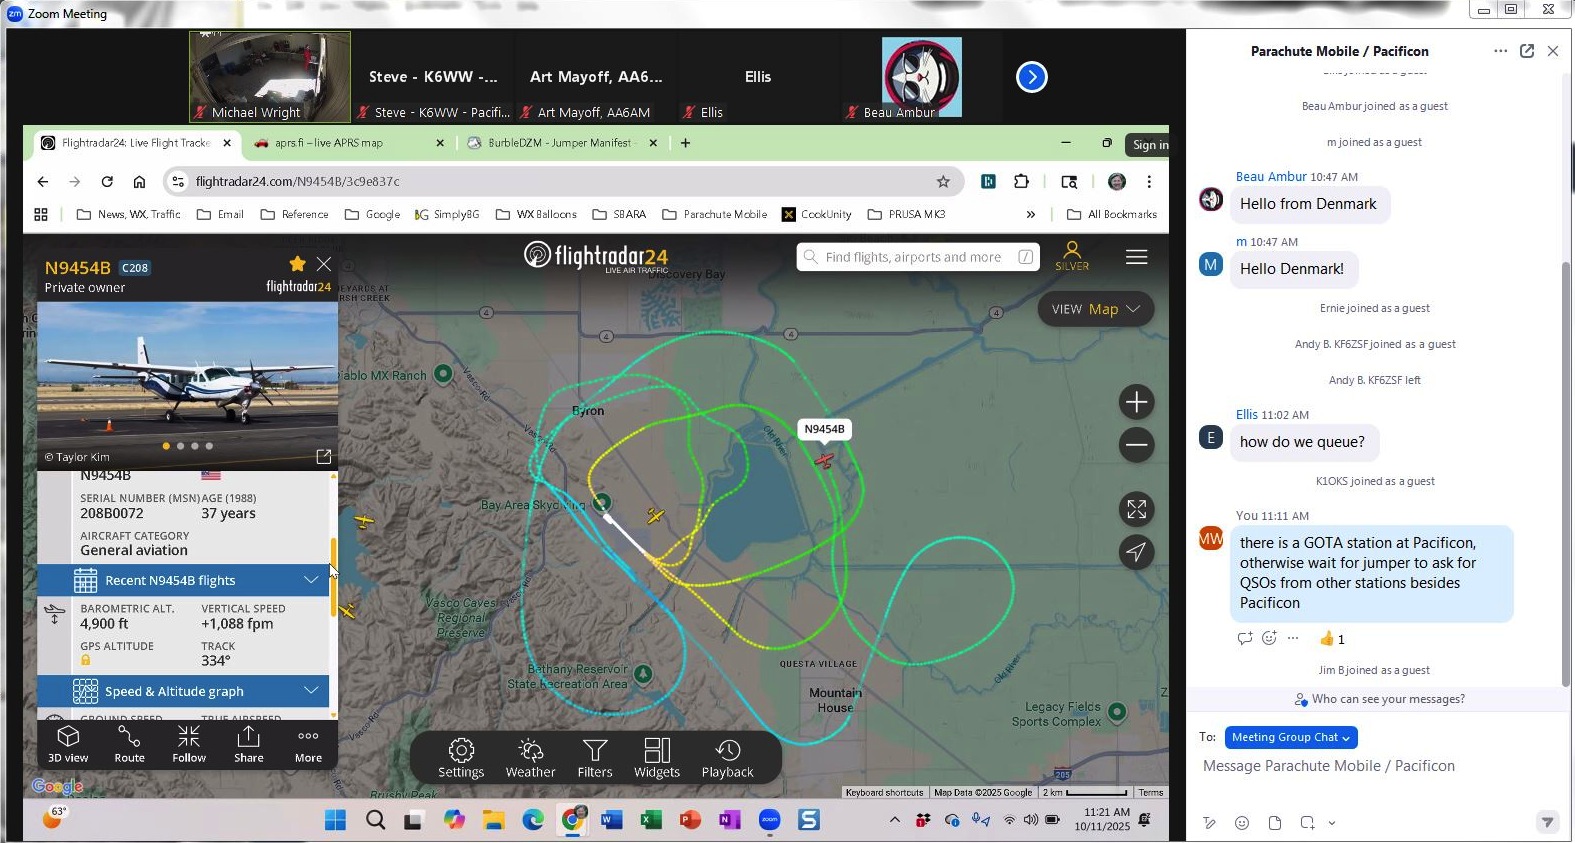The width and height of the screenshot is (1575, 843).
Task: Click the Route icon in aircraft panel
Action: (x=129, y=744)
